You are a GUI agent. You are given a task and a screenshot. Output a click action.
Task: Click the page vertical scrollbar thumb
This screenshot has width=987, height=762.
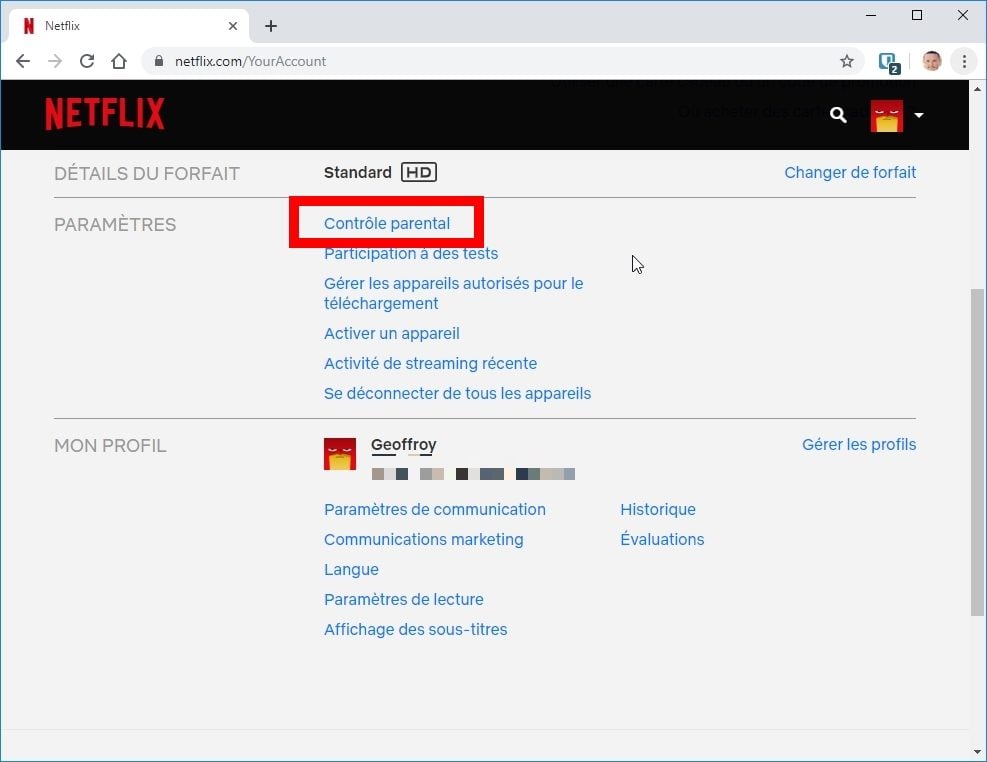[977, 452]
